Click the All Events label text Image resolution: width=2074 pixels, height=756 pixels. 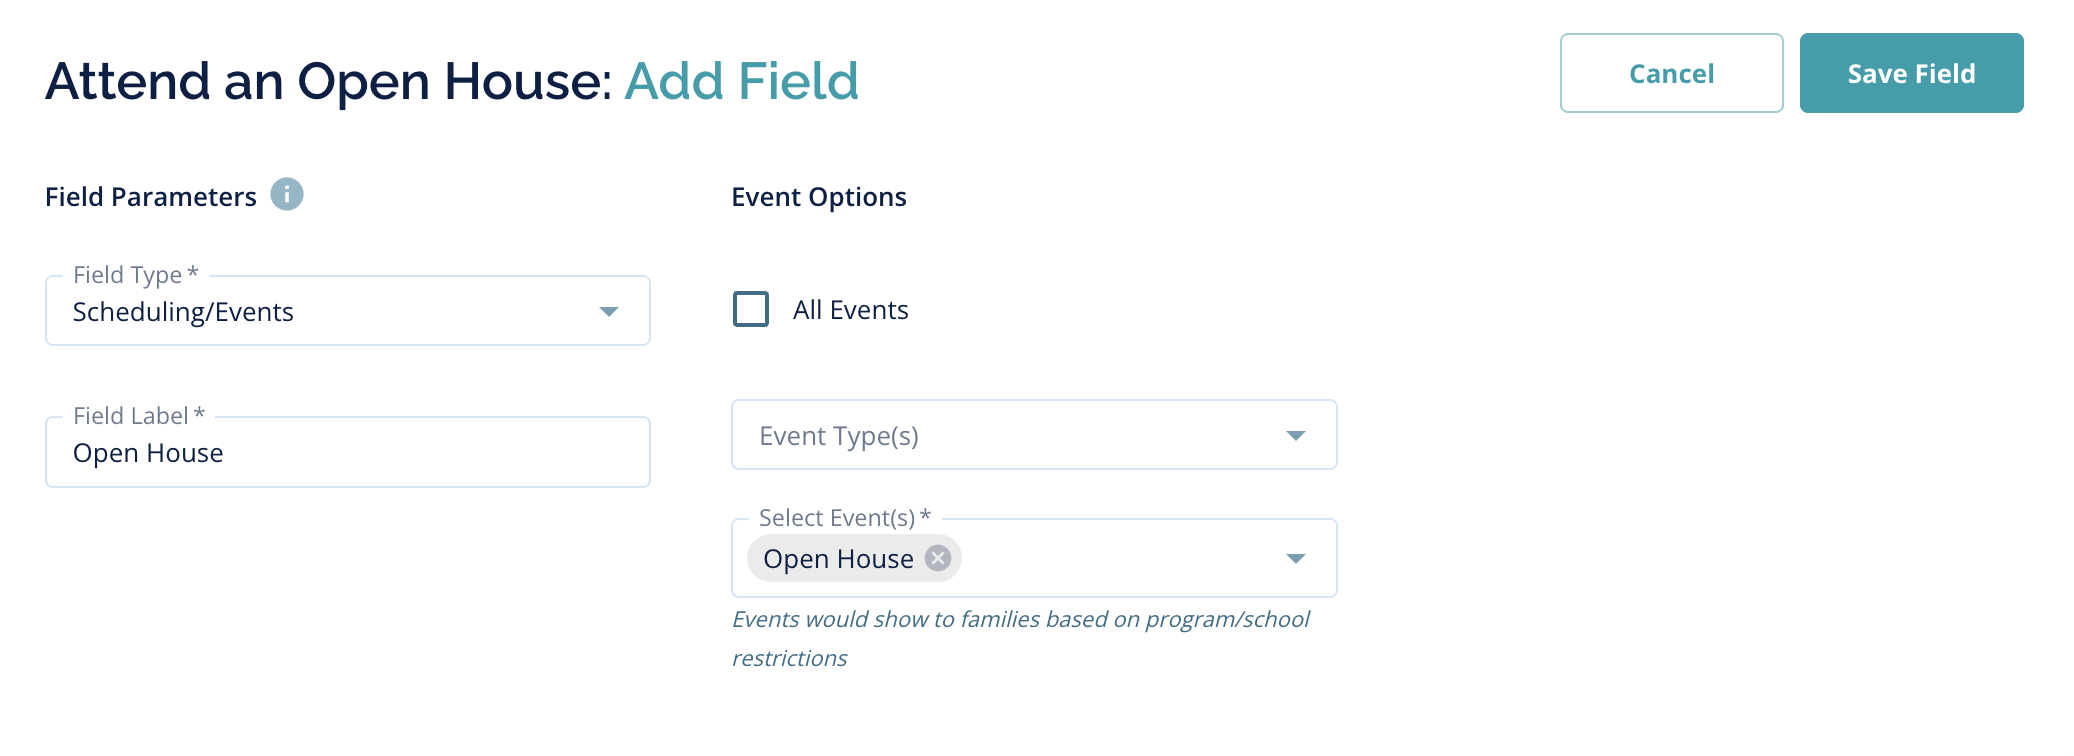click(850, 310)
